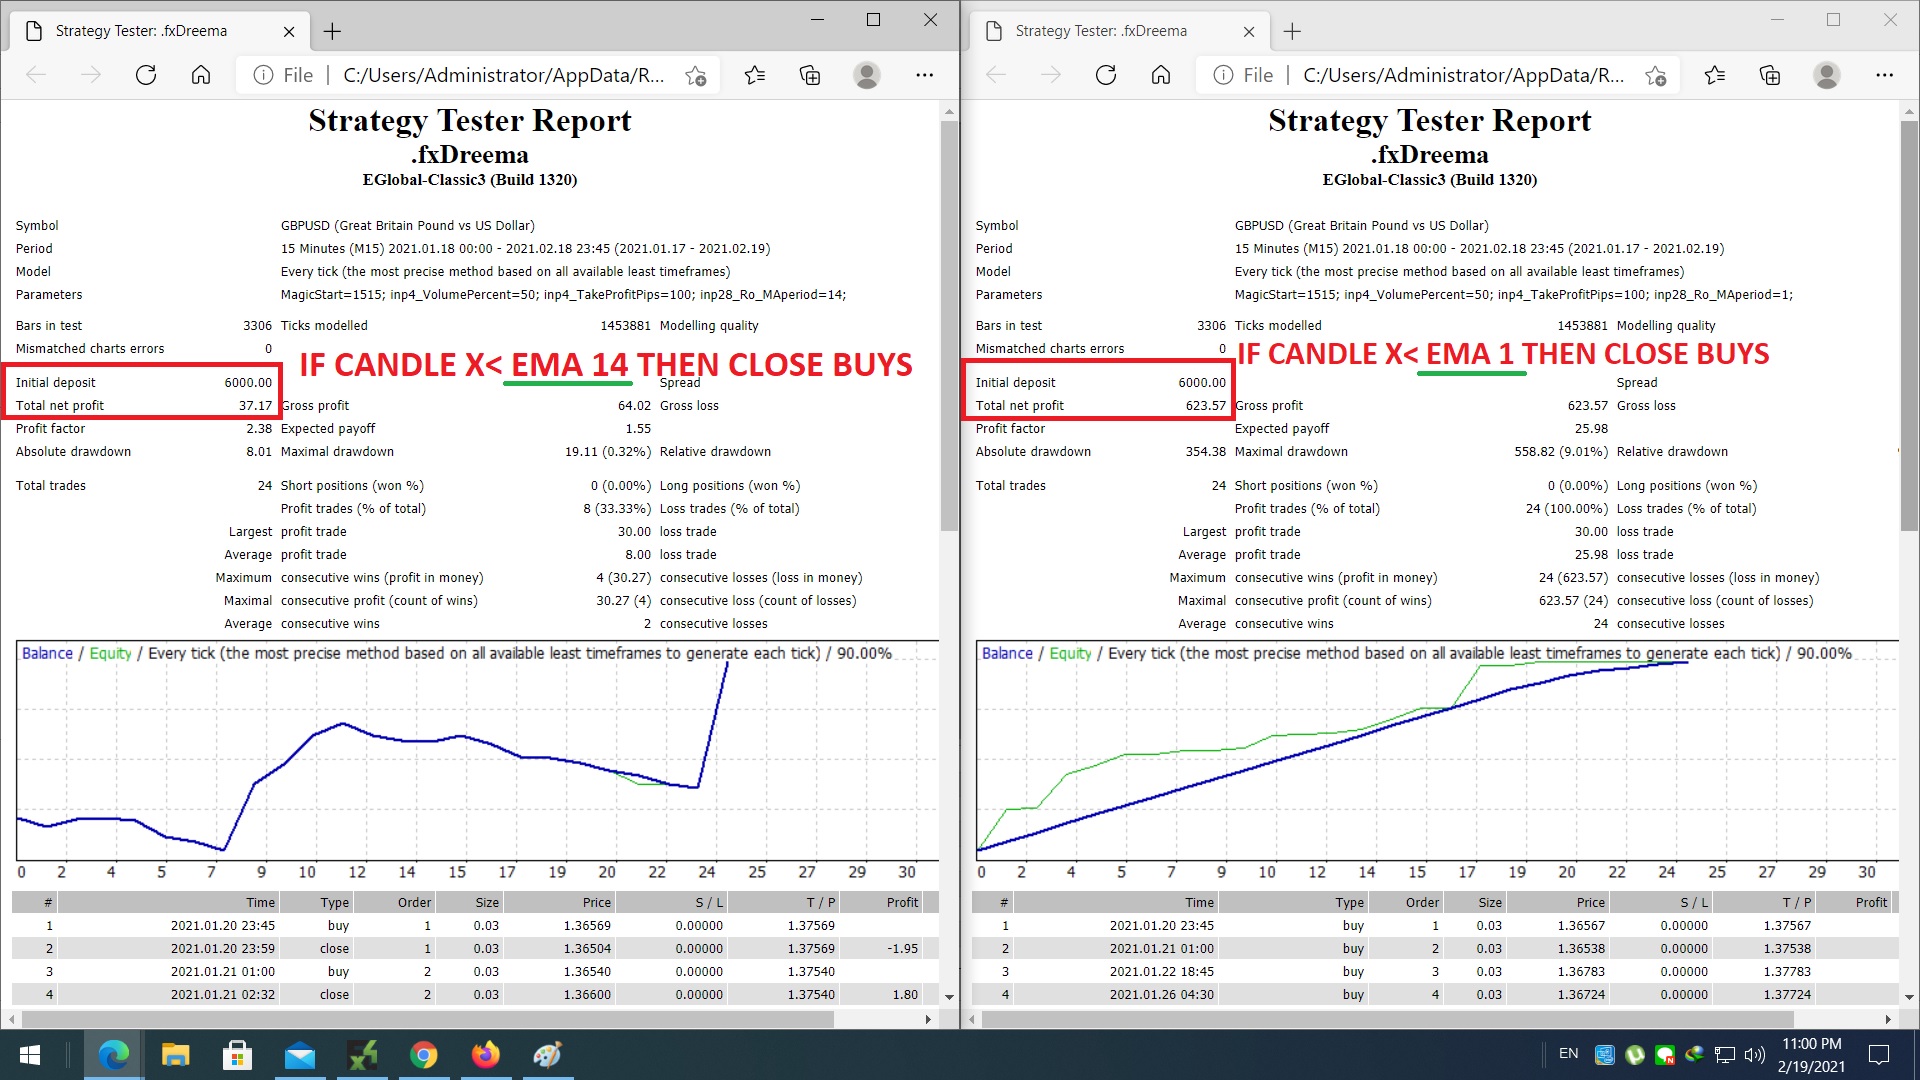The width and height of the screenshot is (1920, 1080).
Task: Click left window vertical scrollbar thumb
Action: click(x=949, y=325)
